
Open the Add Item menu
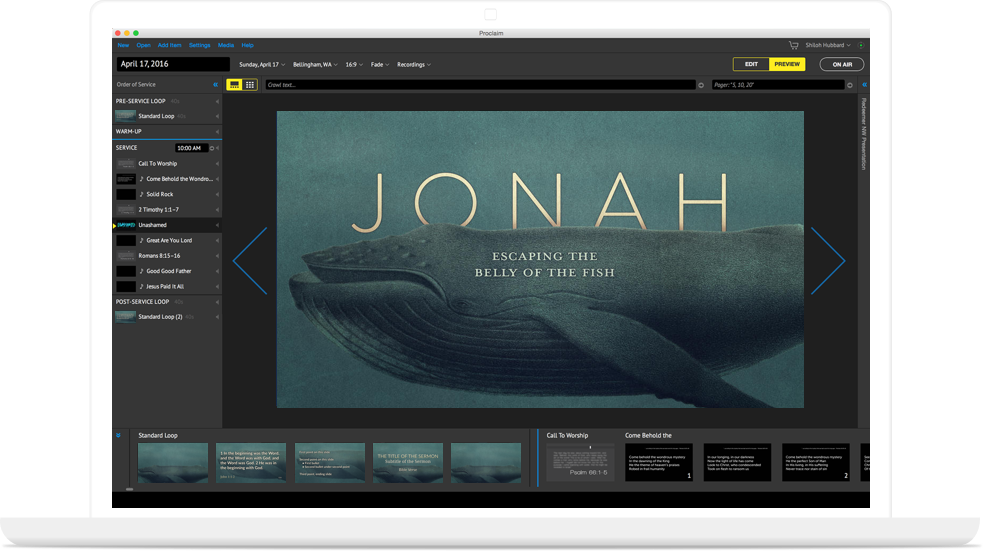(x=169, y=45)
